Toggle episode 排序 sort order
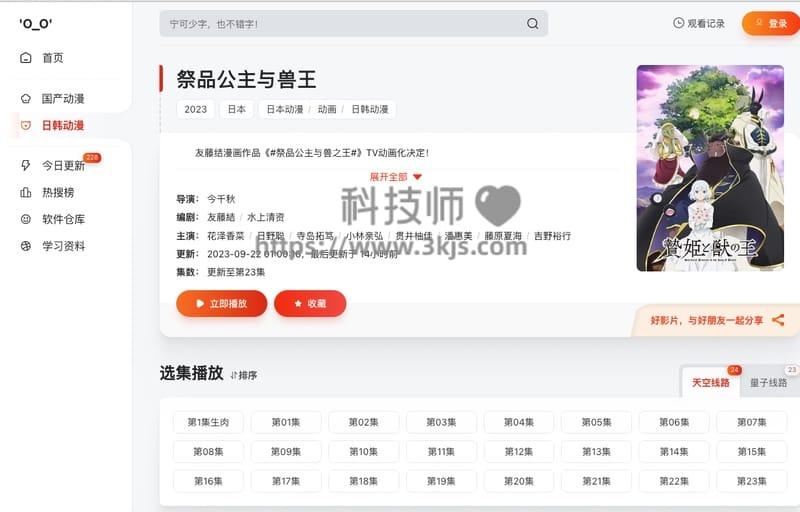This screenshot has height=512, width=800. (243, 375)
